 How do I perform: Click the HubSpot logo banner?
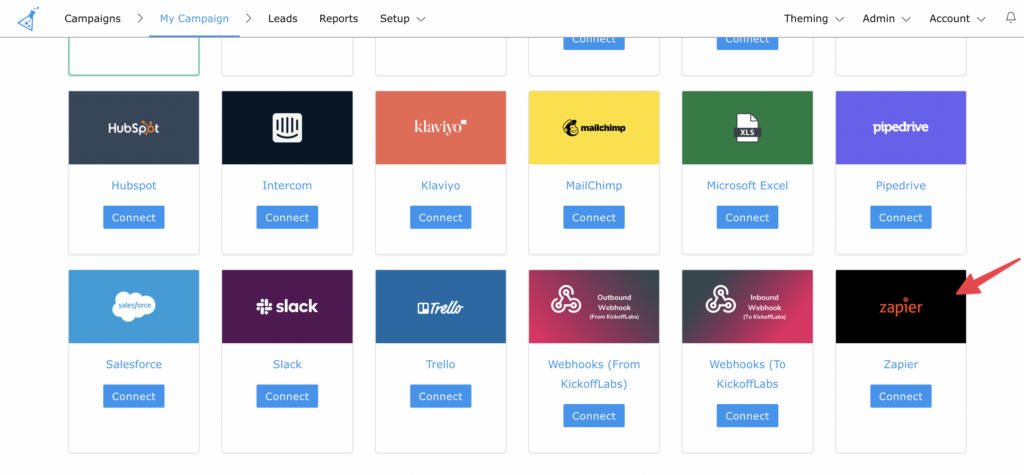click(134, 127)
